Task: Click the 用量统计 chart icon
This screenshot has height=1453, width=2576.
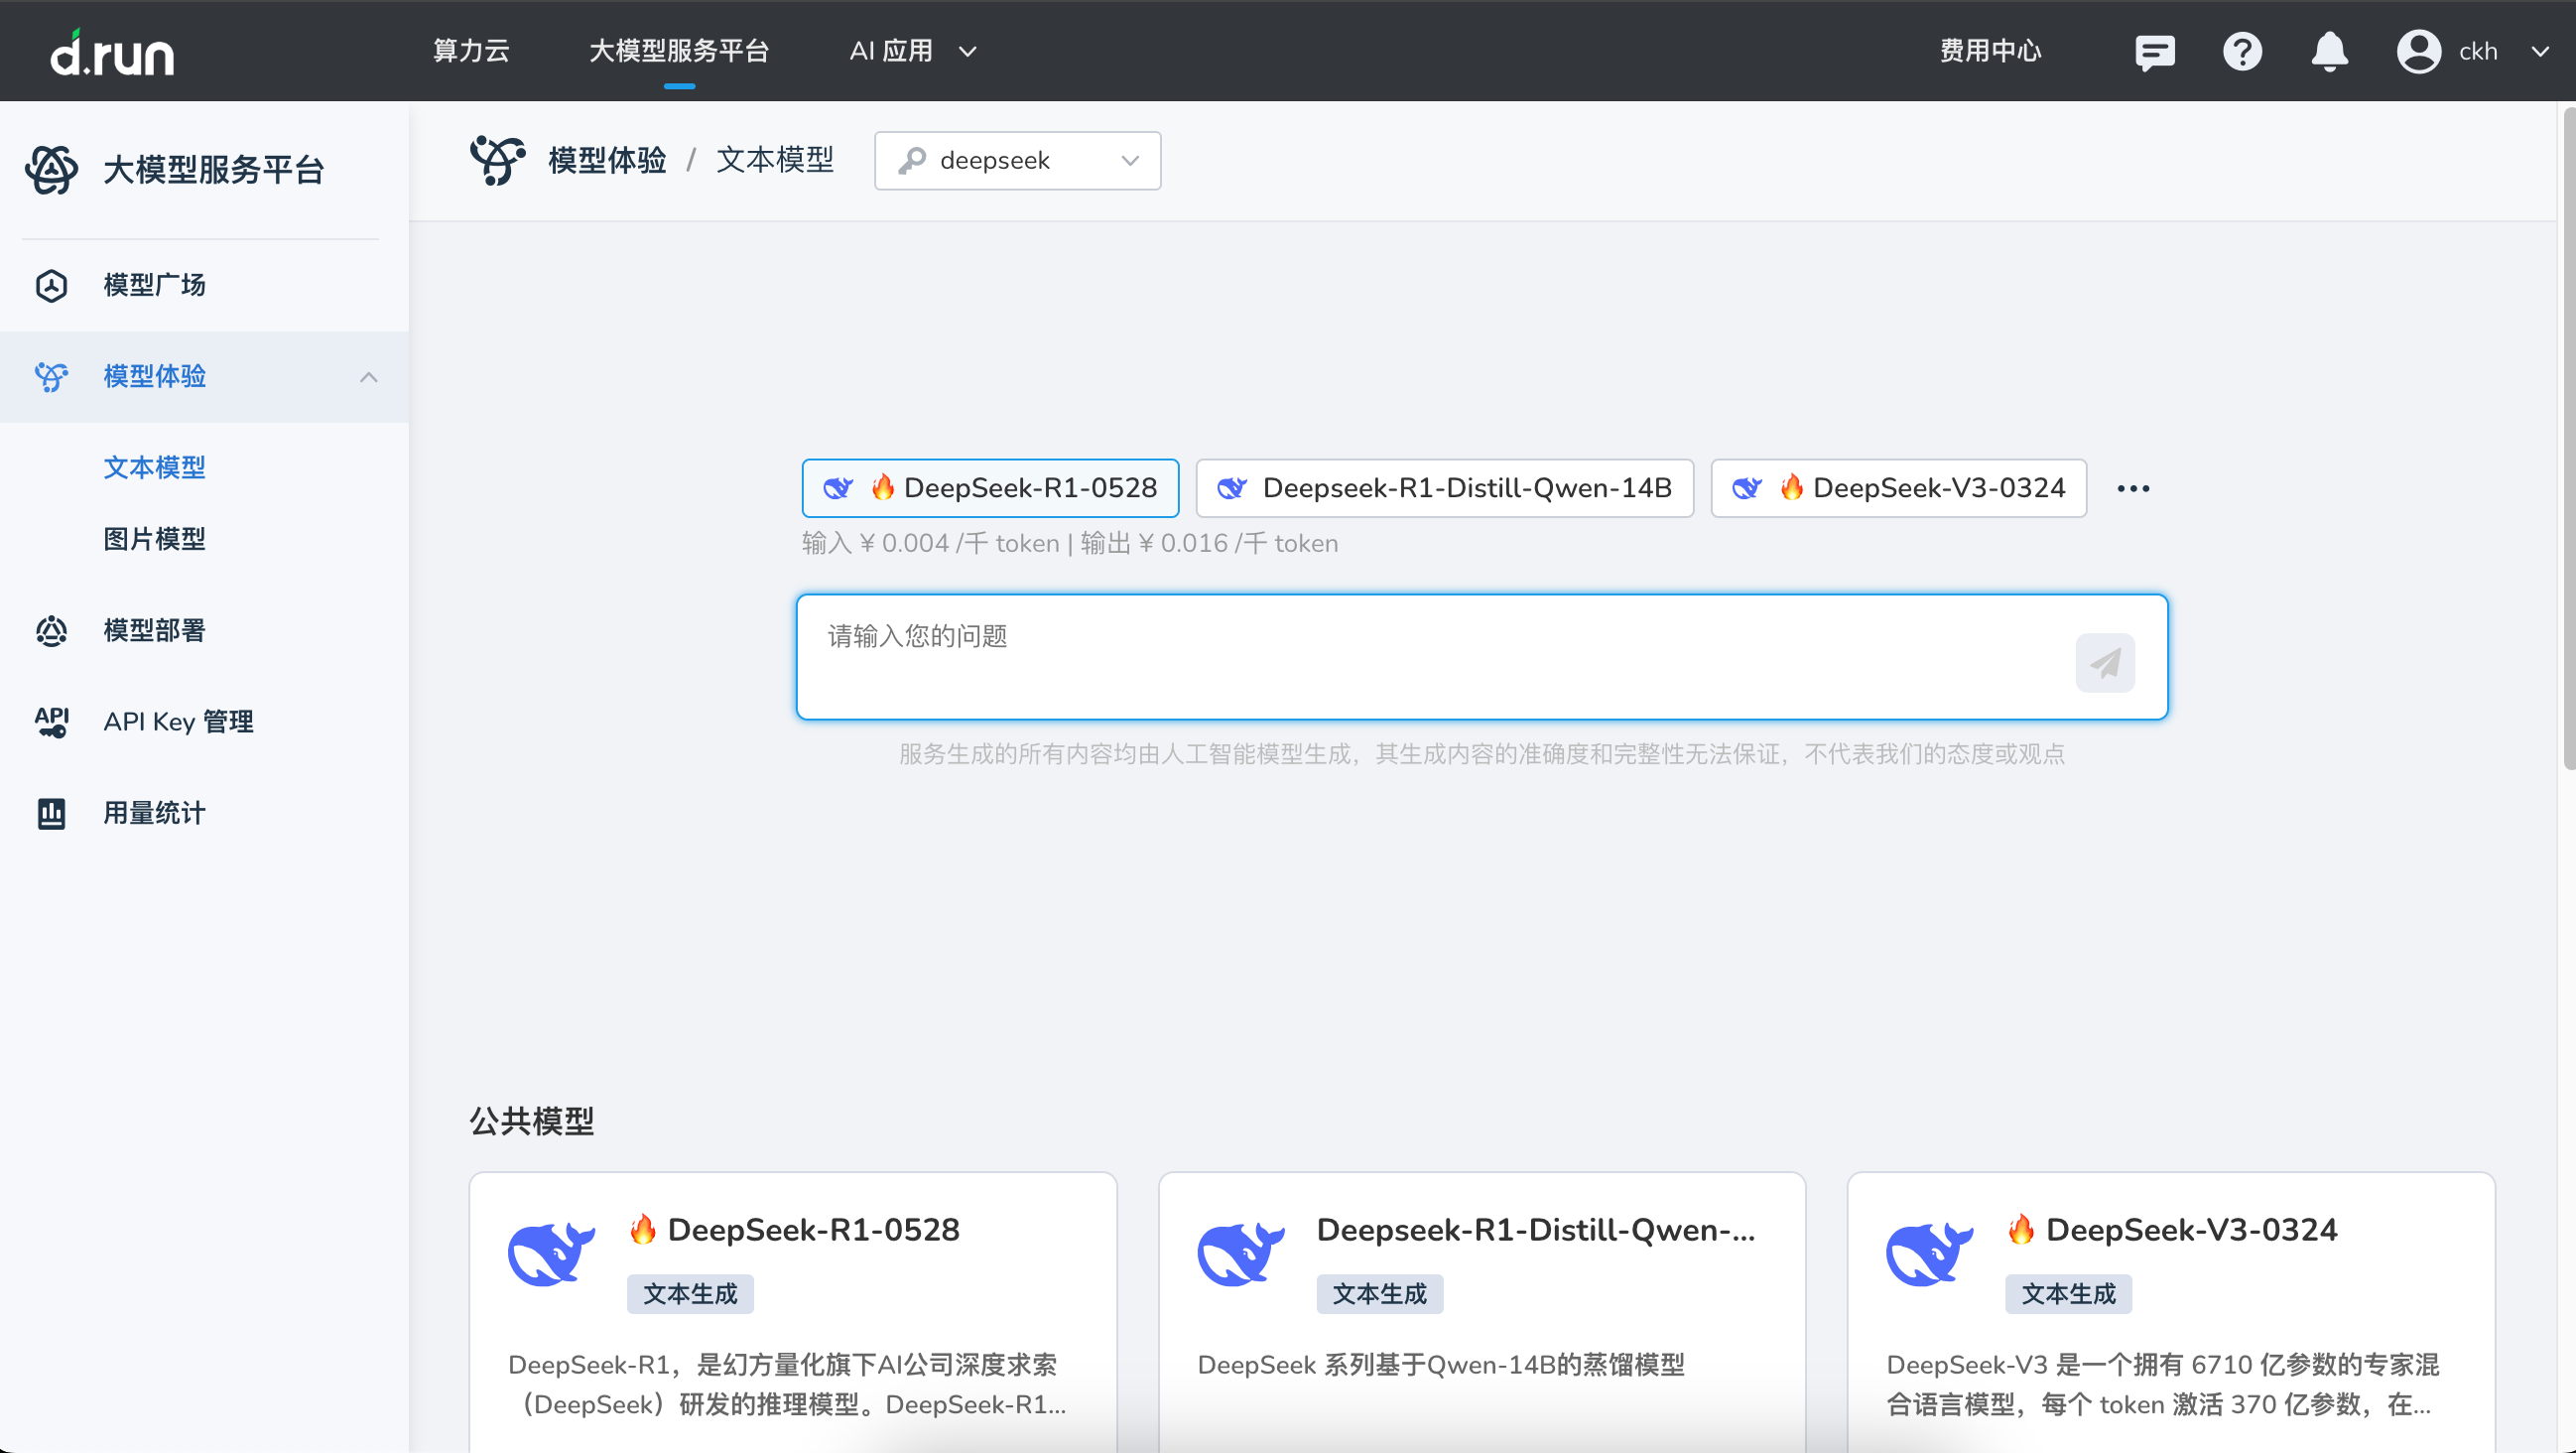Action: click(51, 812)
